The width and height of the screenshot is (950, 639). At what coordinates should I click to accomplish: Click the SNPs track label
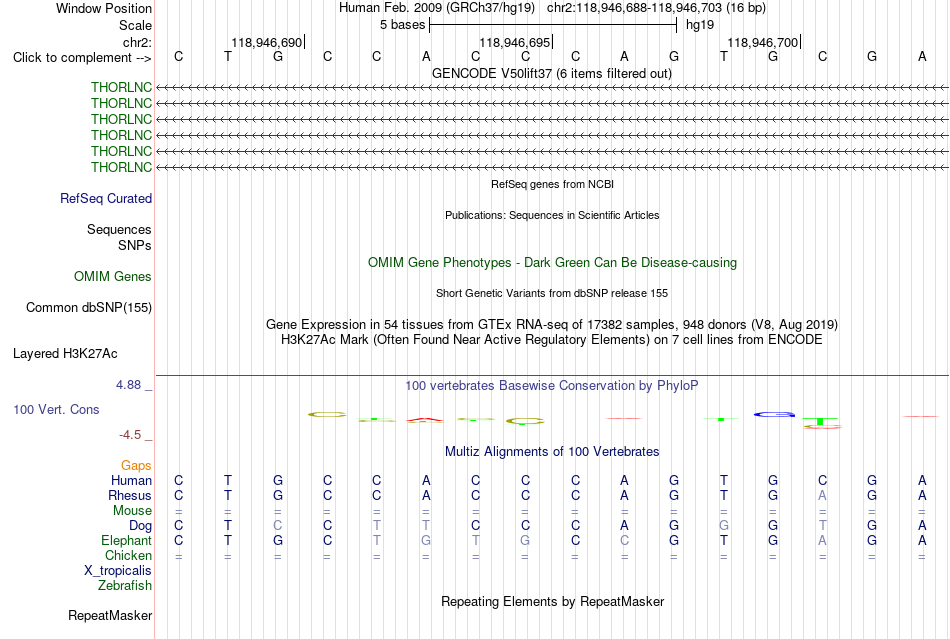click(x=135, y=245)
